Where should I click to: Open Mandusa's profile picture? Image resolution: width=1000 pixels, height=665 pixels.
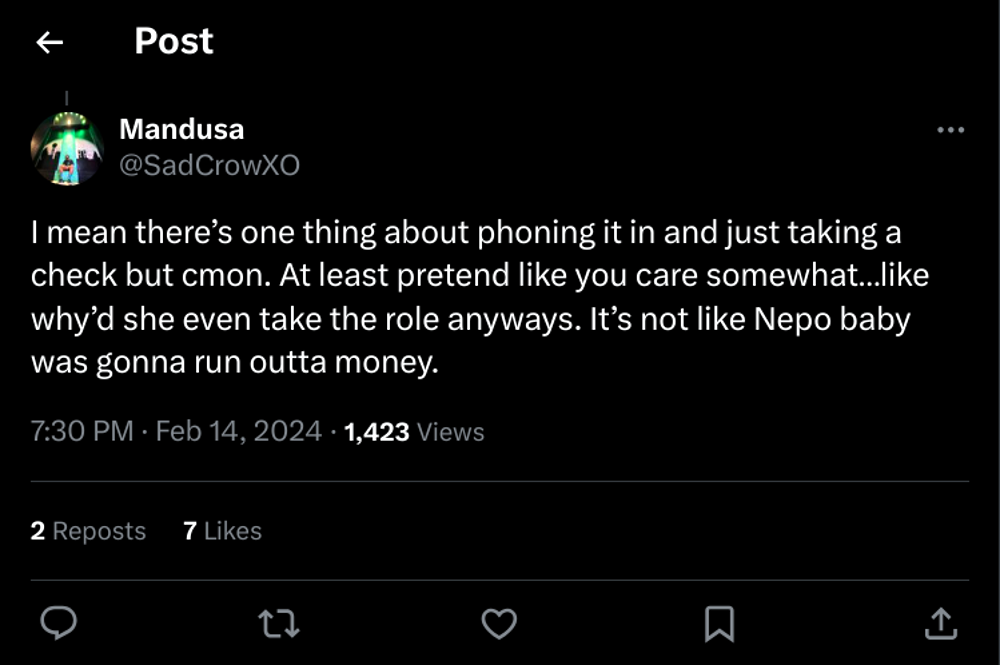coord(67,148)
